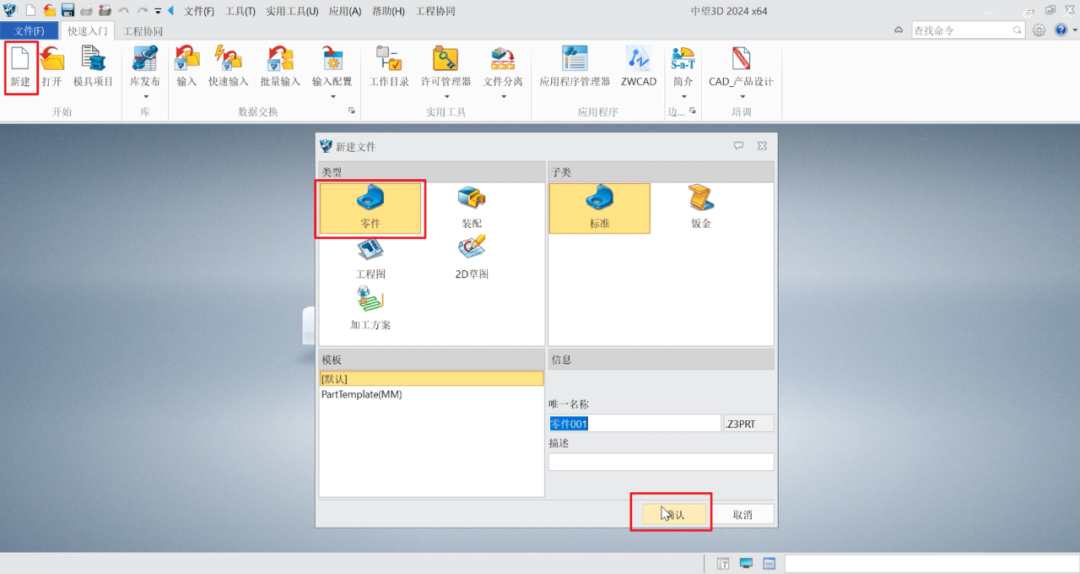Click the 快速输入 quick import icon
Screen dimensions: 1080x574
coord(228,66)
